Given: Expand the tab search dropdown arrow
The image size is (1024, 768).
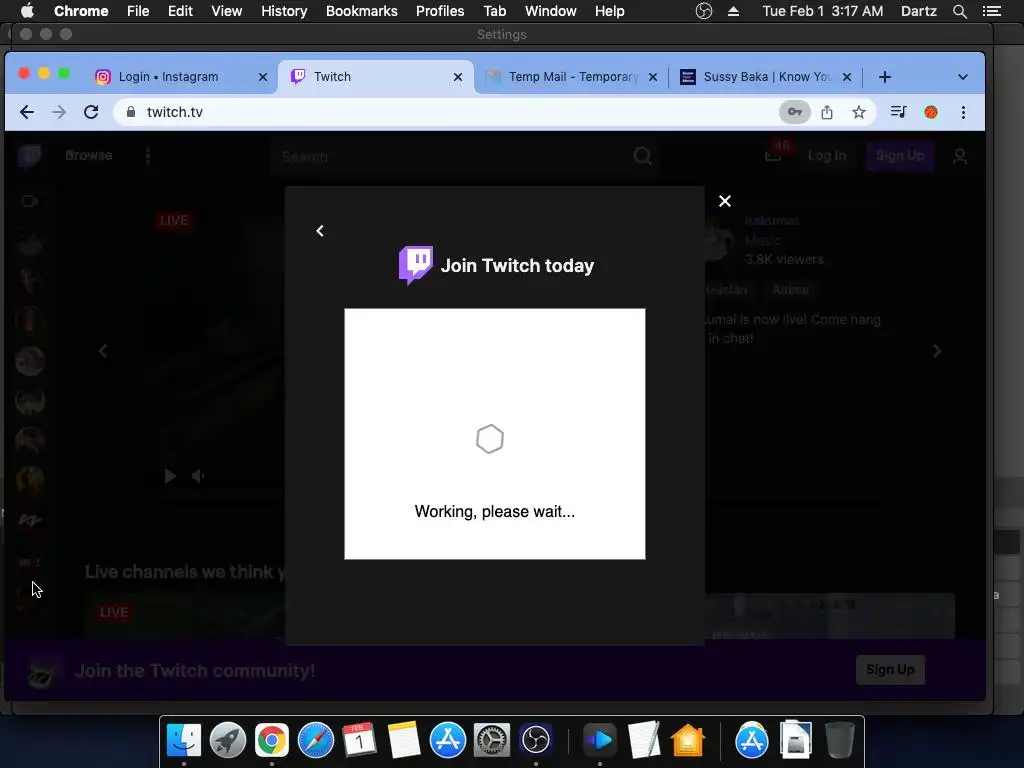Looking at the screenshot, I should pos(963,77).
